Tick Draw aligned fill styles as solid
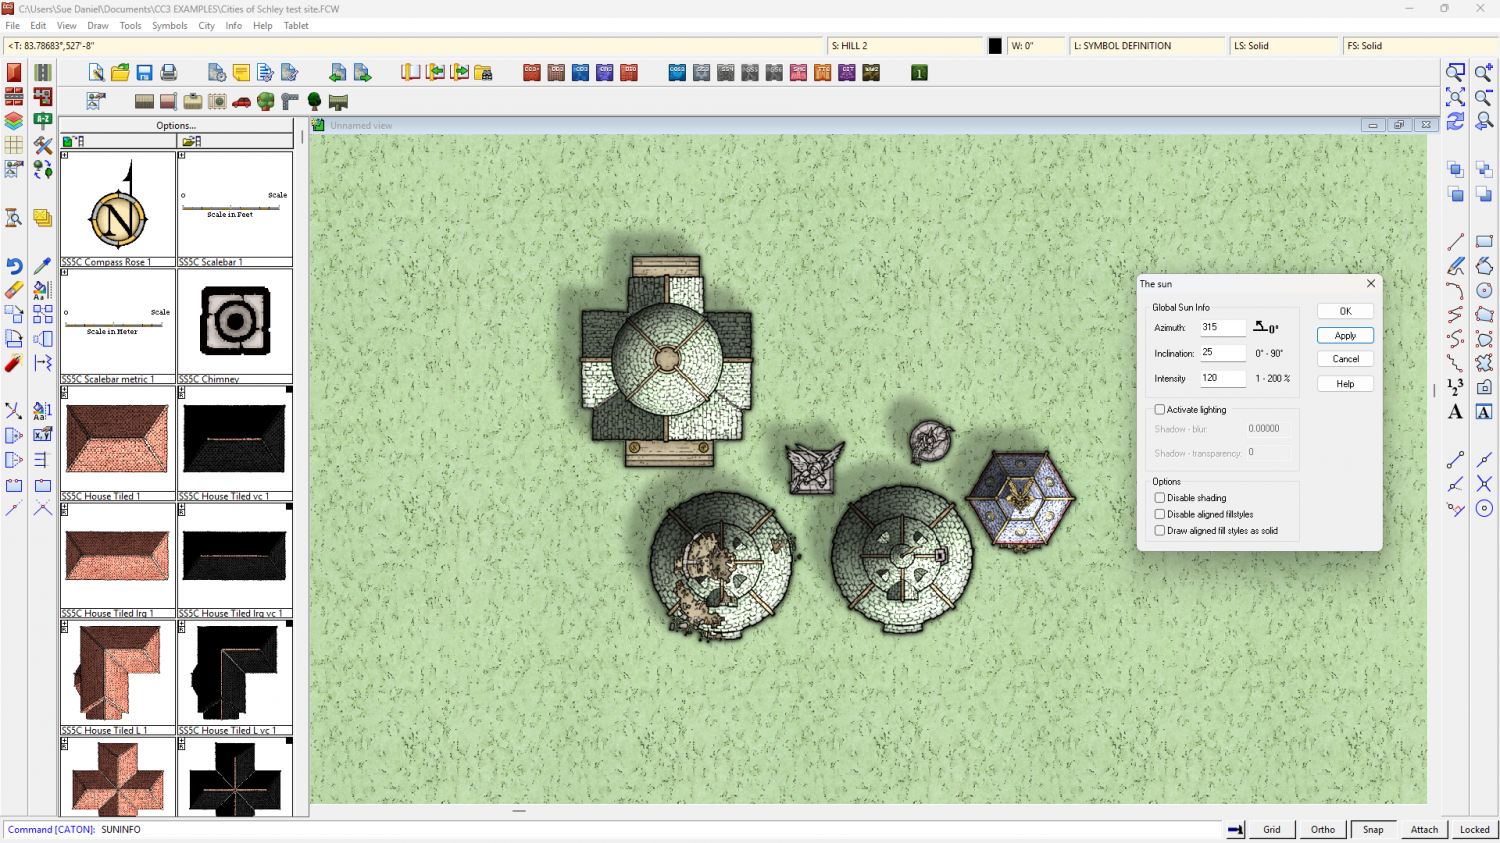 tap(1160, 531)
